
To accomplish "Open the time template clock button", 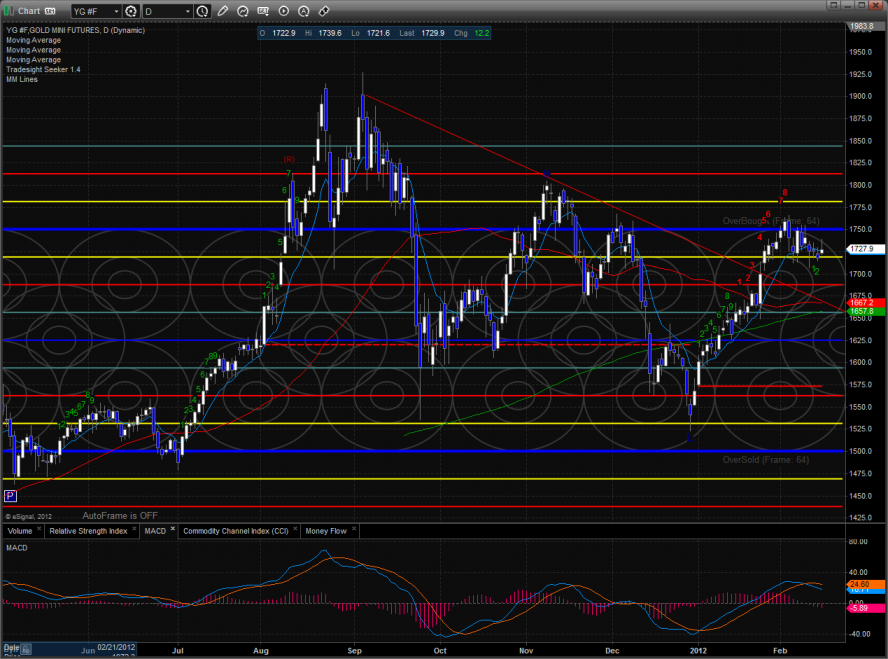I will tap(202, 11).
